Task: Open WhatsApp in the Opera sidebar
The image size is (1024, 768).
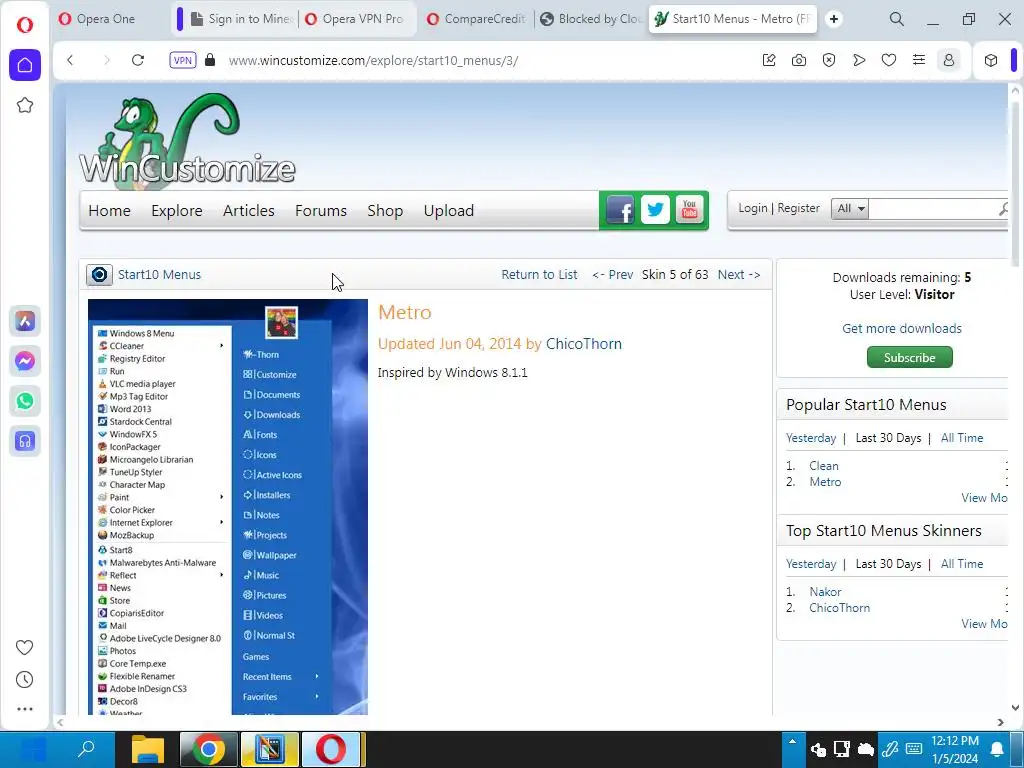Action: click(x=25, y=401)
